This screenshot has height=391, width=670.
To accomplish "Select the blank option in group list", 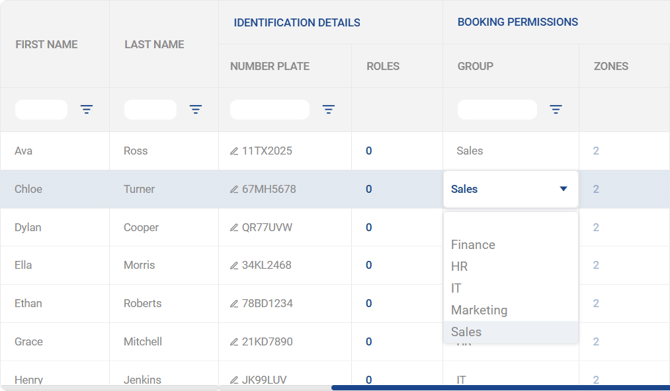I will point(511,223).
